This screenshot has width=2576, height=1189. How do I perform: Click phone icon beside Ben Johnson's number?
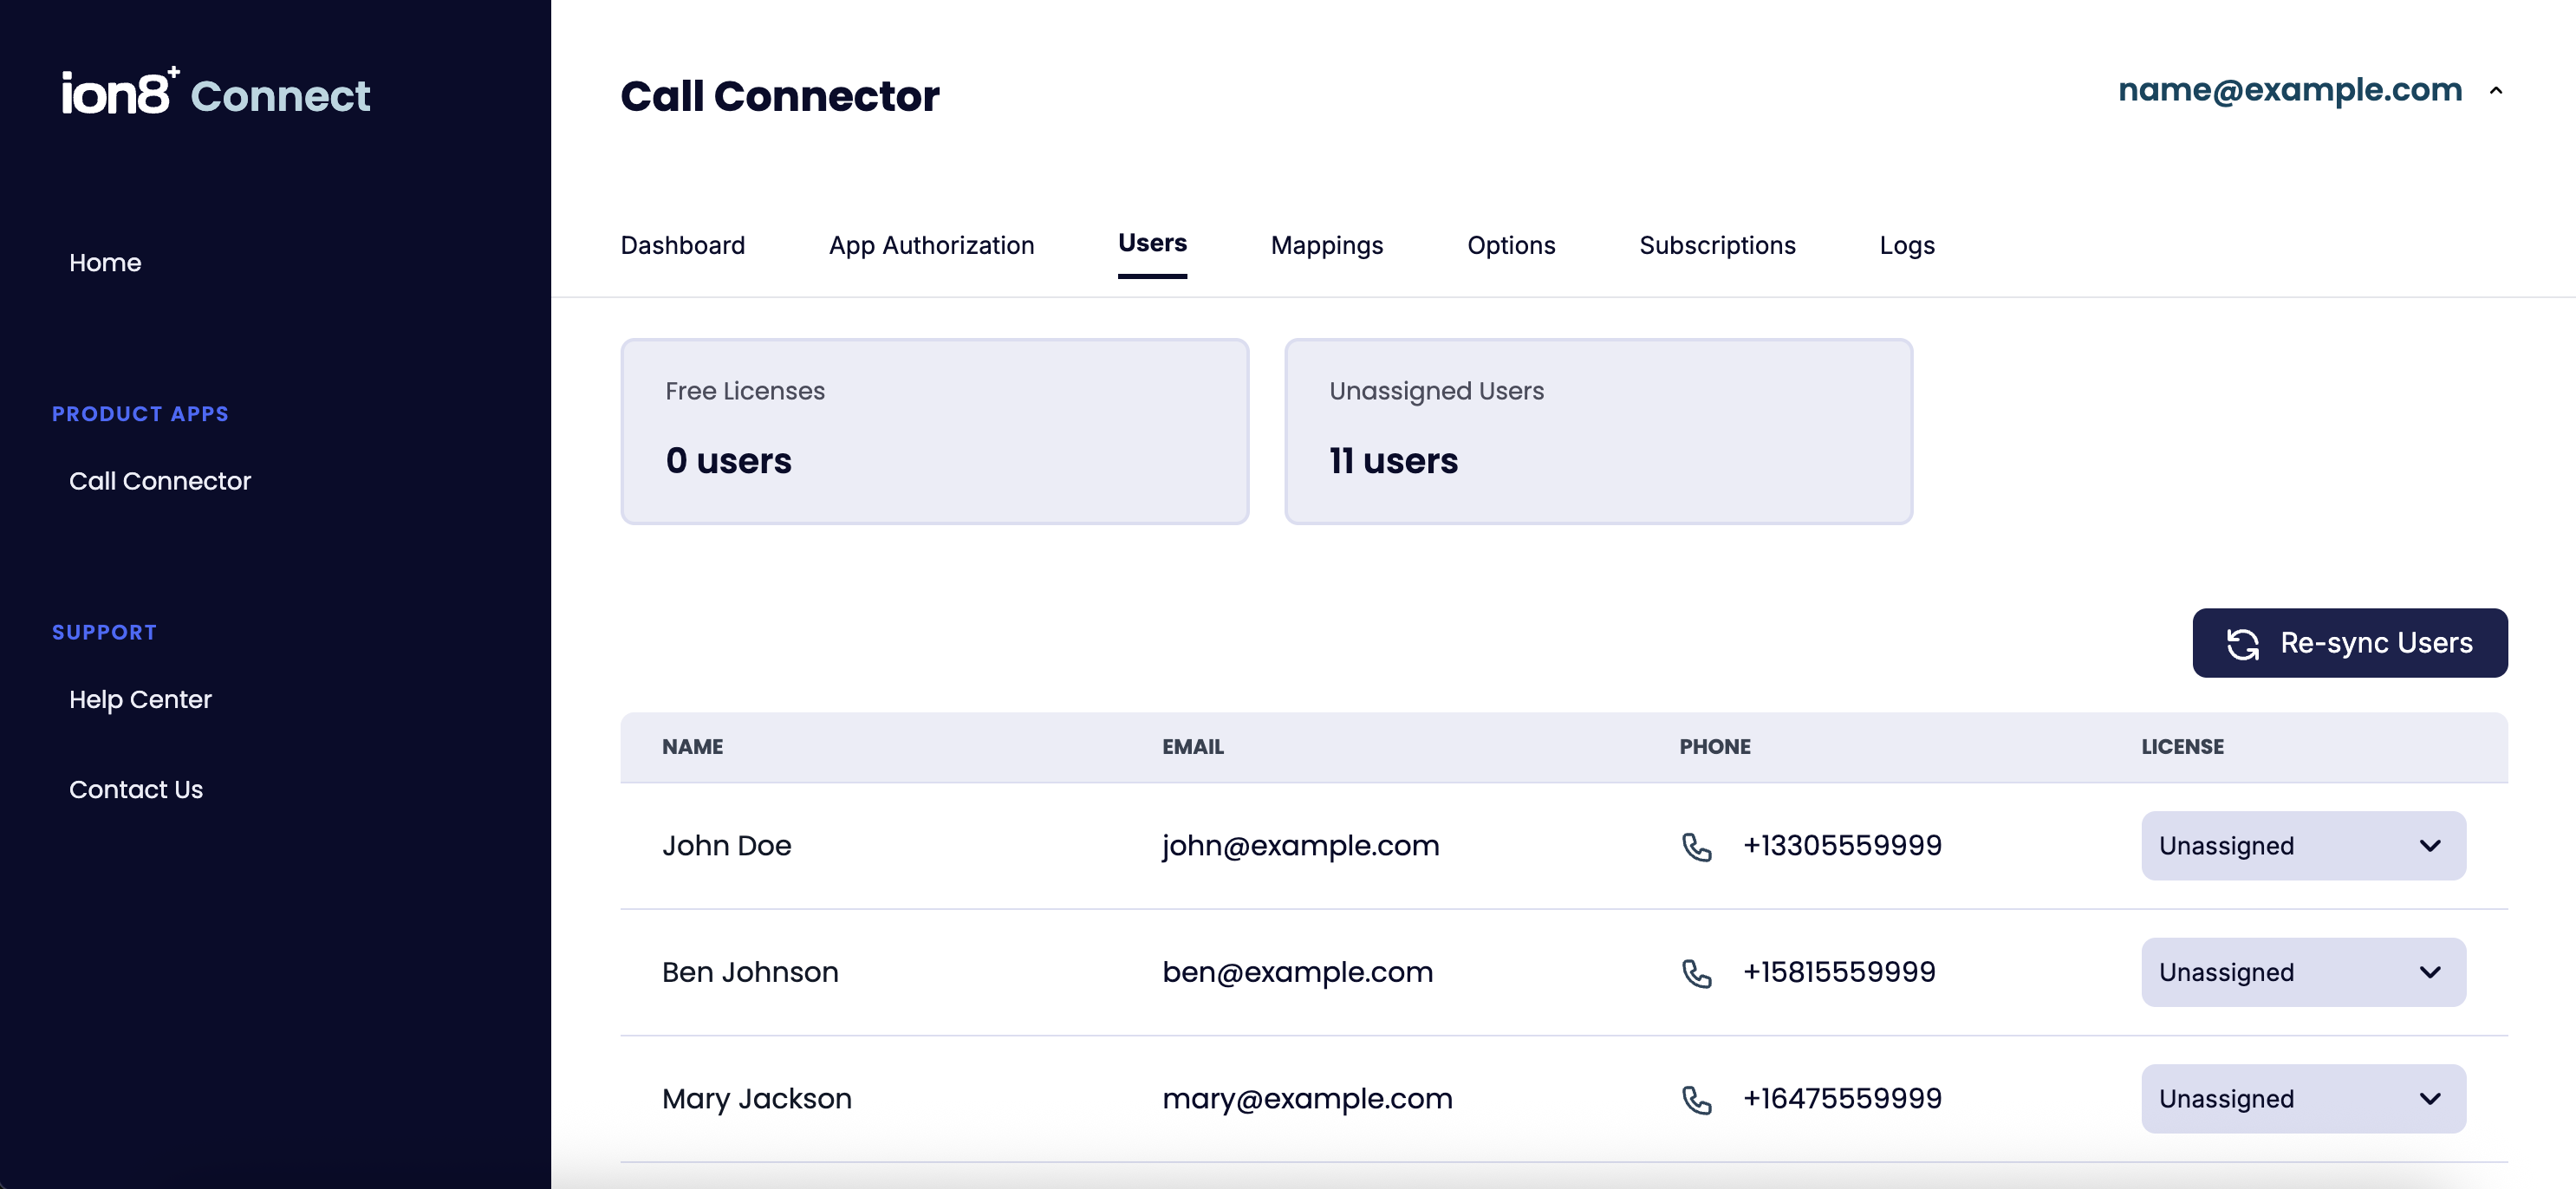[x=1696, y=973]
